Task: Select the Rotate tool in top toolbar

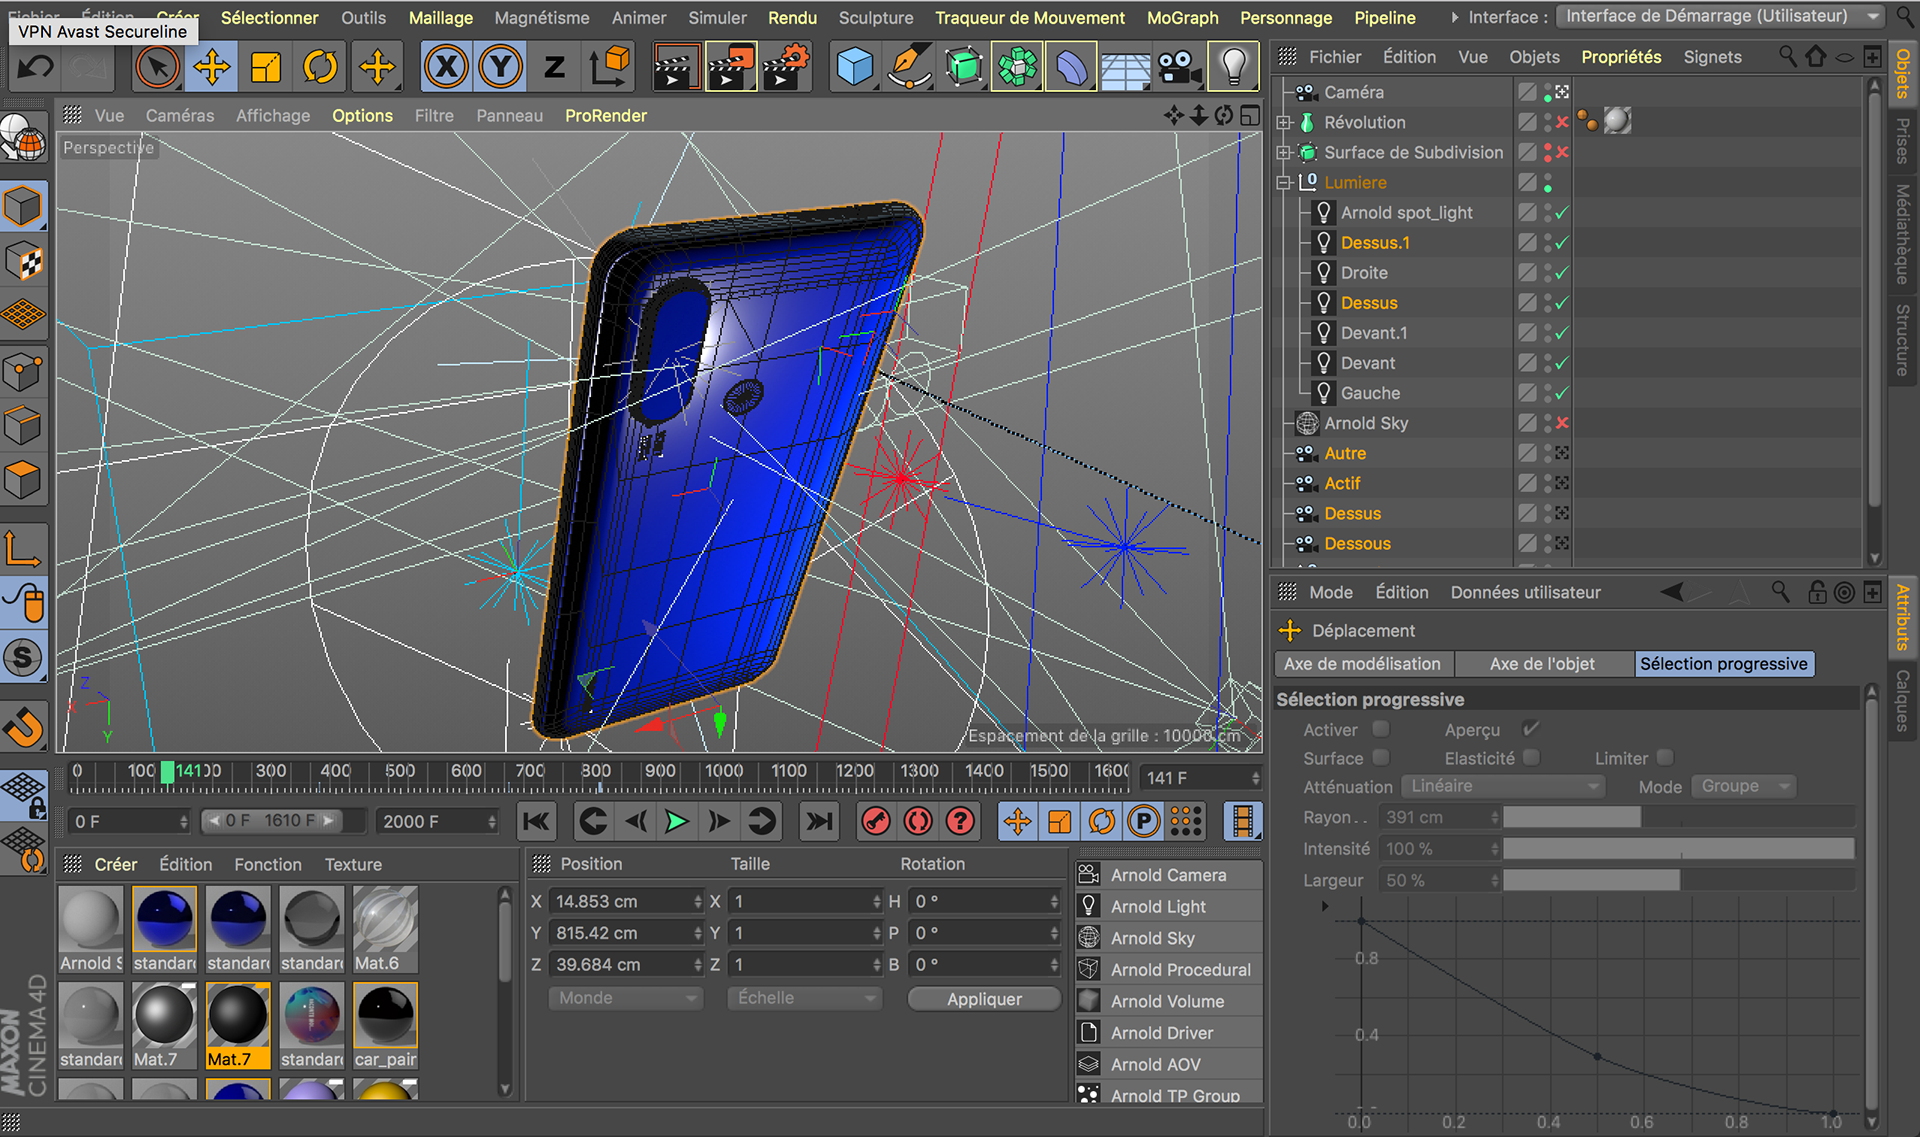Action: pos(320,68)
